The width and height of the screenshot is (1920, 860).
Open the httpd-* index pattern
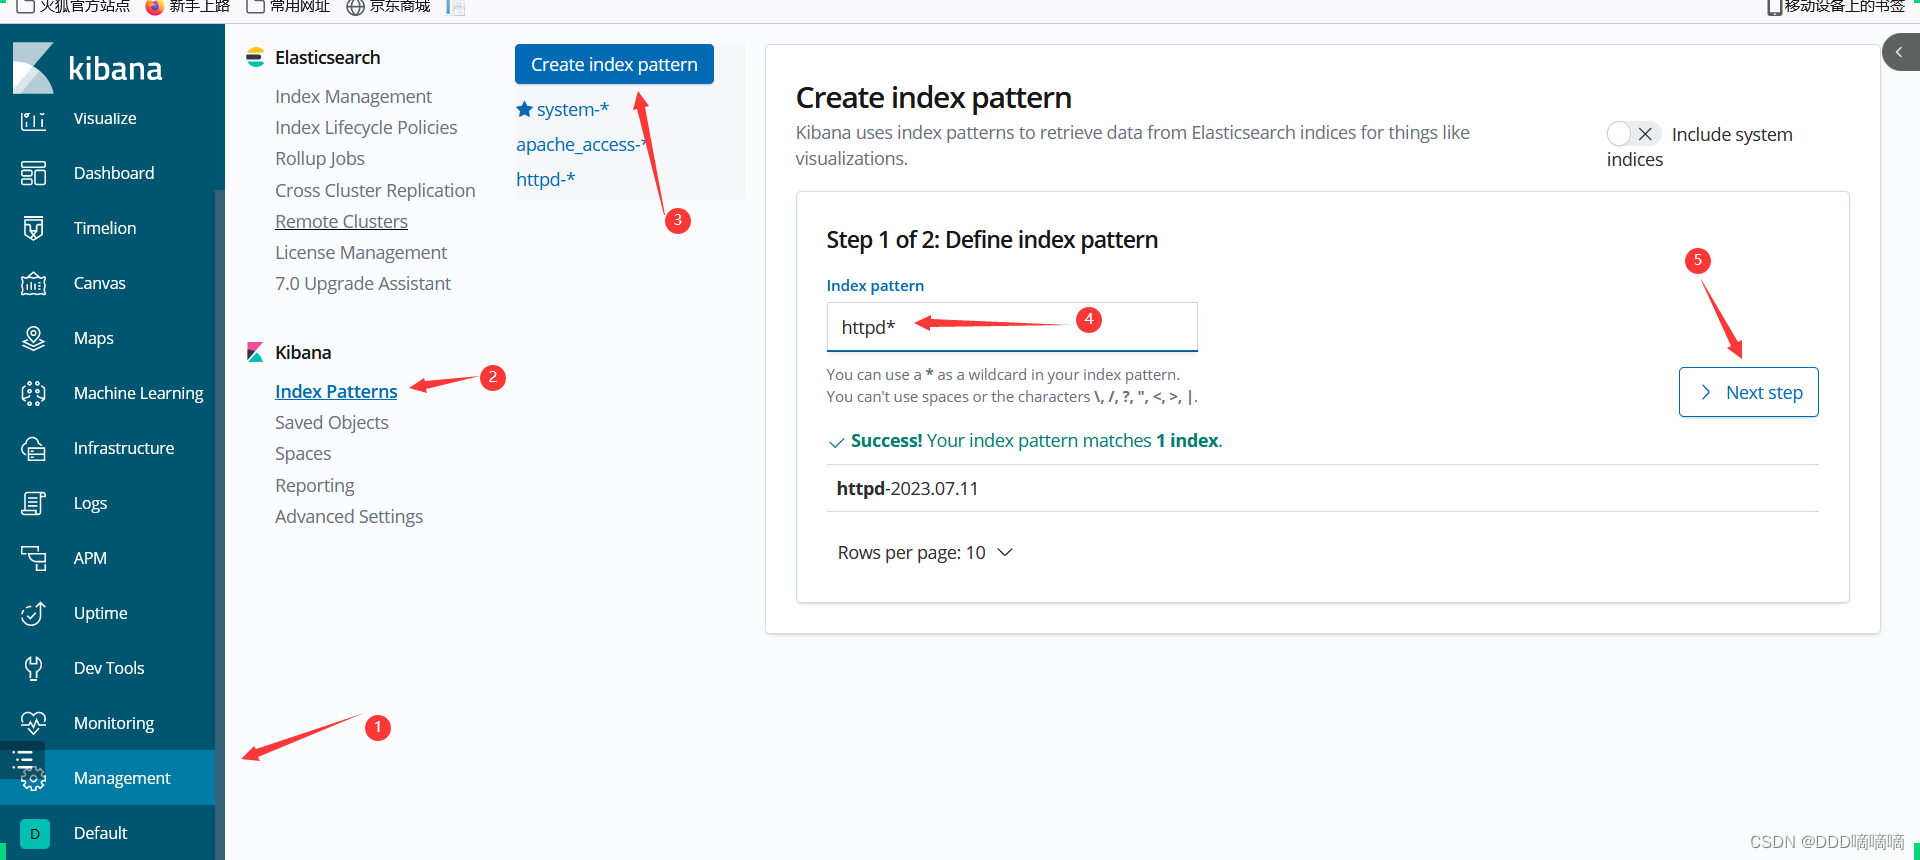[545, 179]
